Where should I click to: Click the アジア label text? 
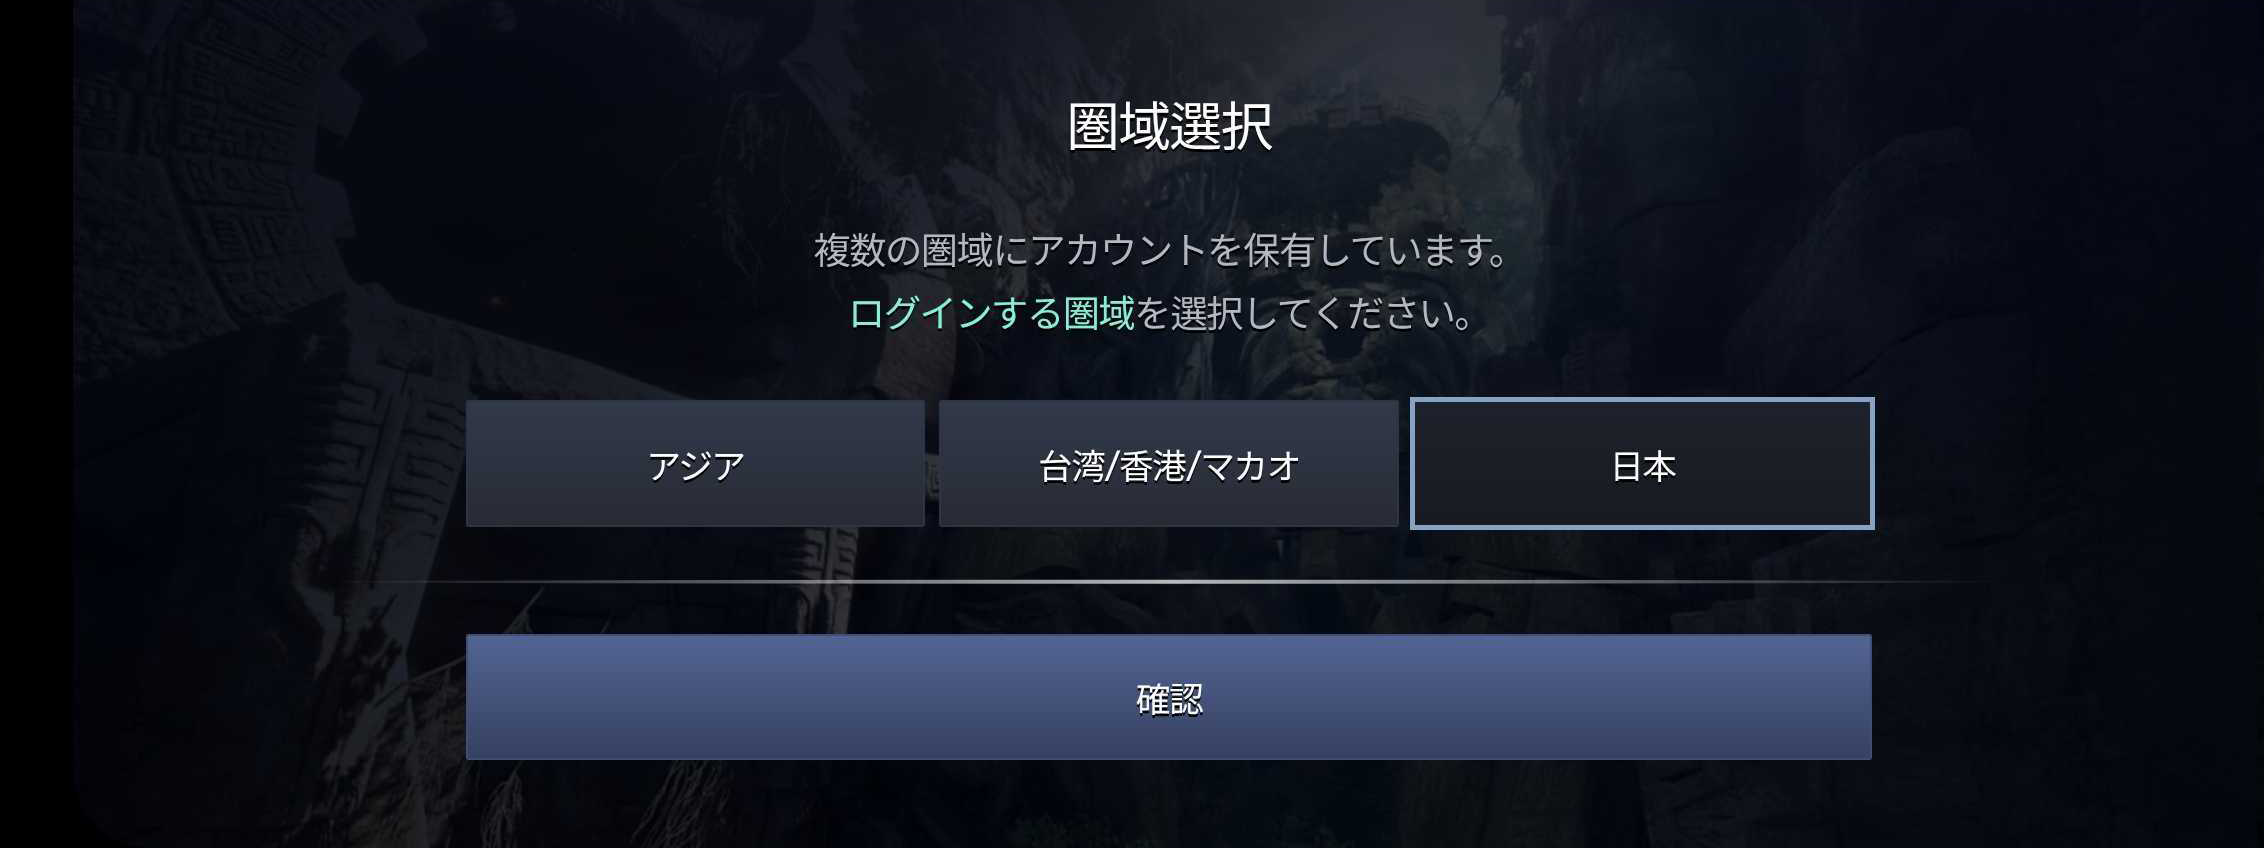tap(696, 466)
